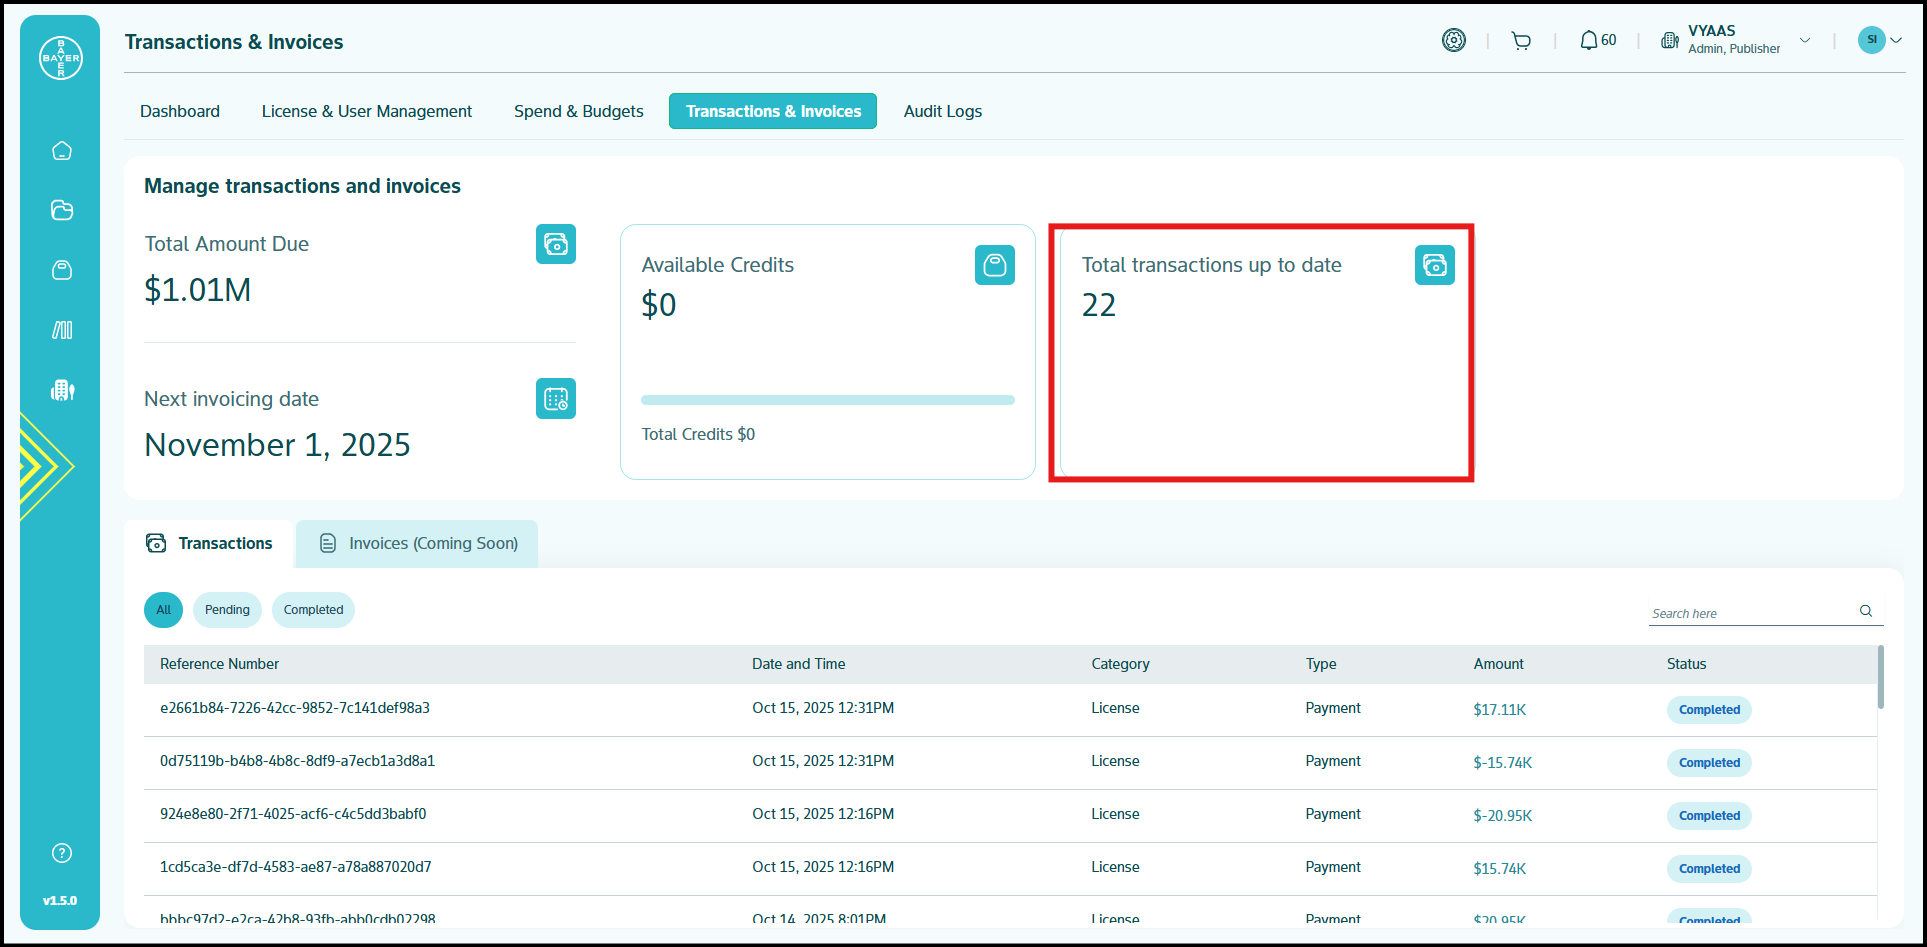Screen dimensions: 1927x947
Task: Expand the VYAAS organization dropdown
Action: click(x=1804, y=41)
